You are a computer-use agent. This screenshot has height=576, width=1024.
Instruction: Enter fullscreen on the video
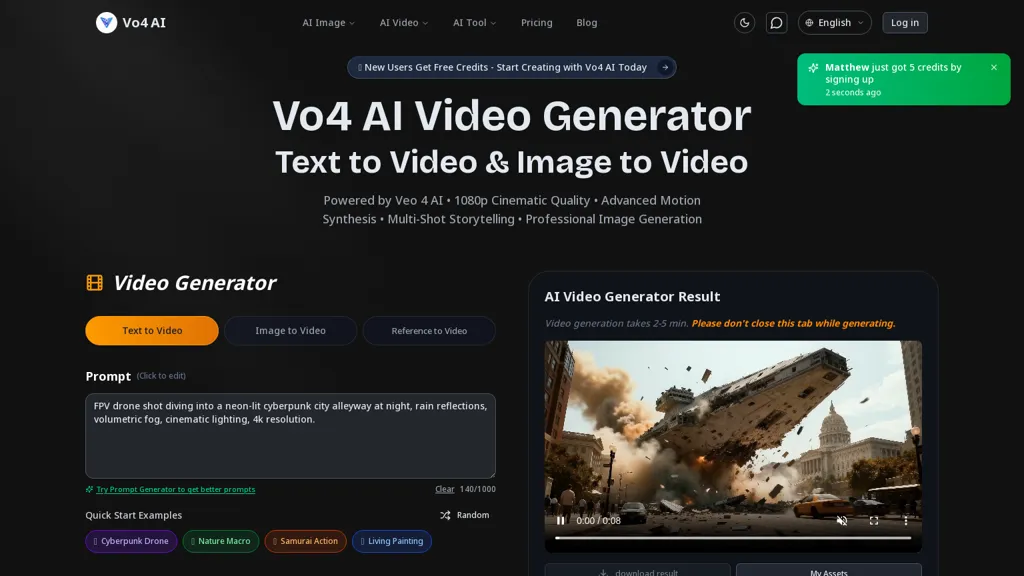(874, 520)
